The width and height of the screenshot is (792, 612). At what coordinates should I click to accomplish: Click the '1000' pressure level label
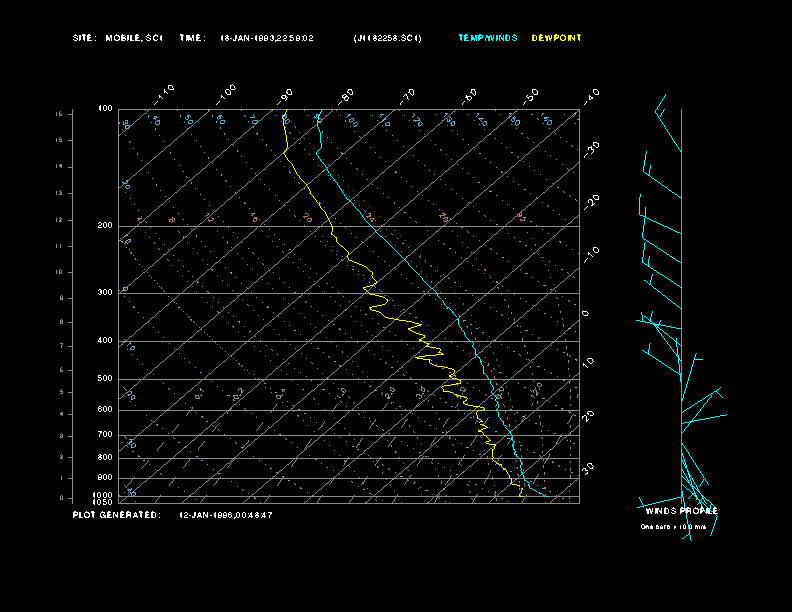[x=103, y=495]
